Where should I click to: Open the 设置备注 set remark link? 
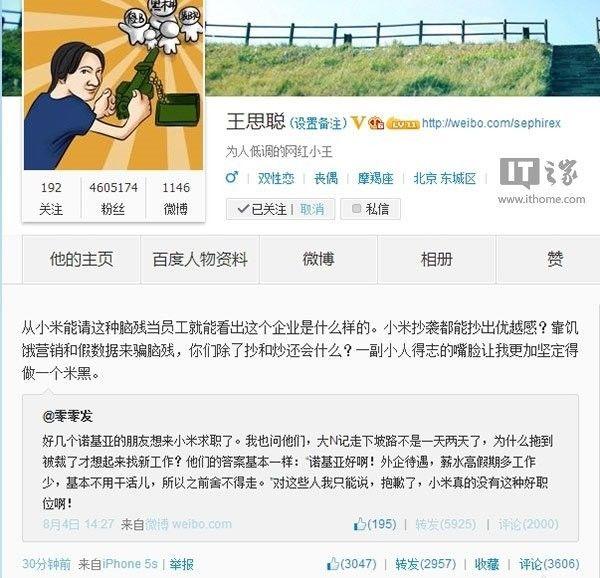click(318, 123)
